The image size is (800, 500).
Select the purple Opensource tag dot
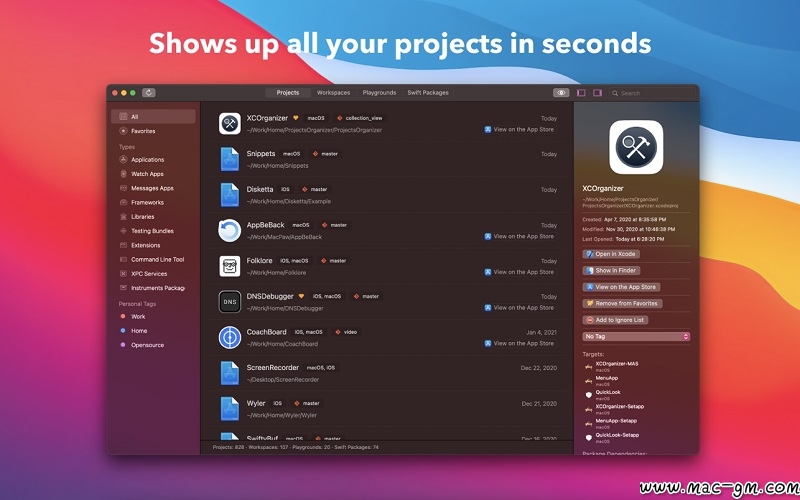click(122, 345)
